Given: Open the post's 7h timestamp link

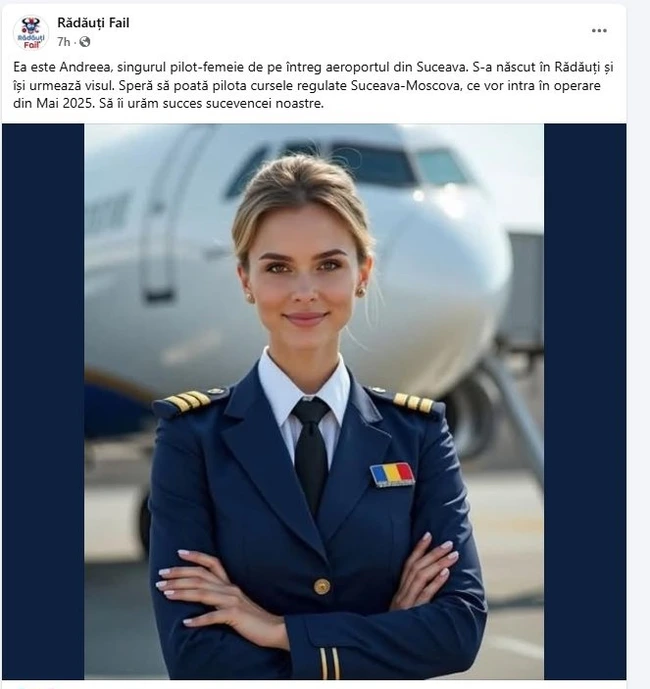Looking at the screenshot, I should 63,42.
